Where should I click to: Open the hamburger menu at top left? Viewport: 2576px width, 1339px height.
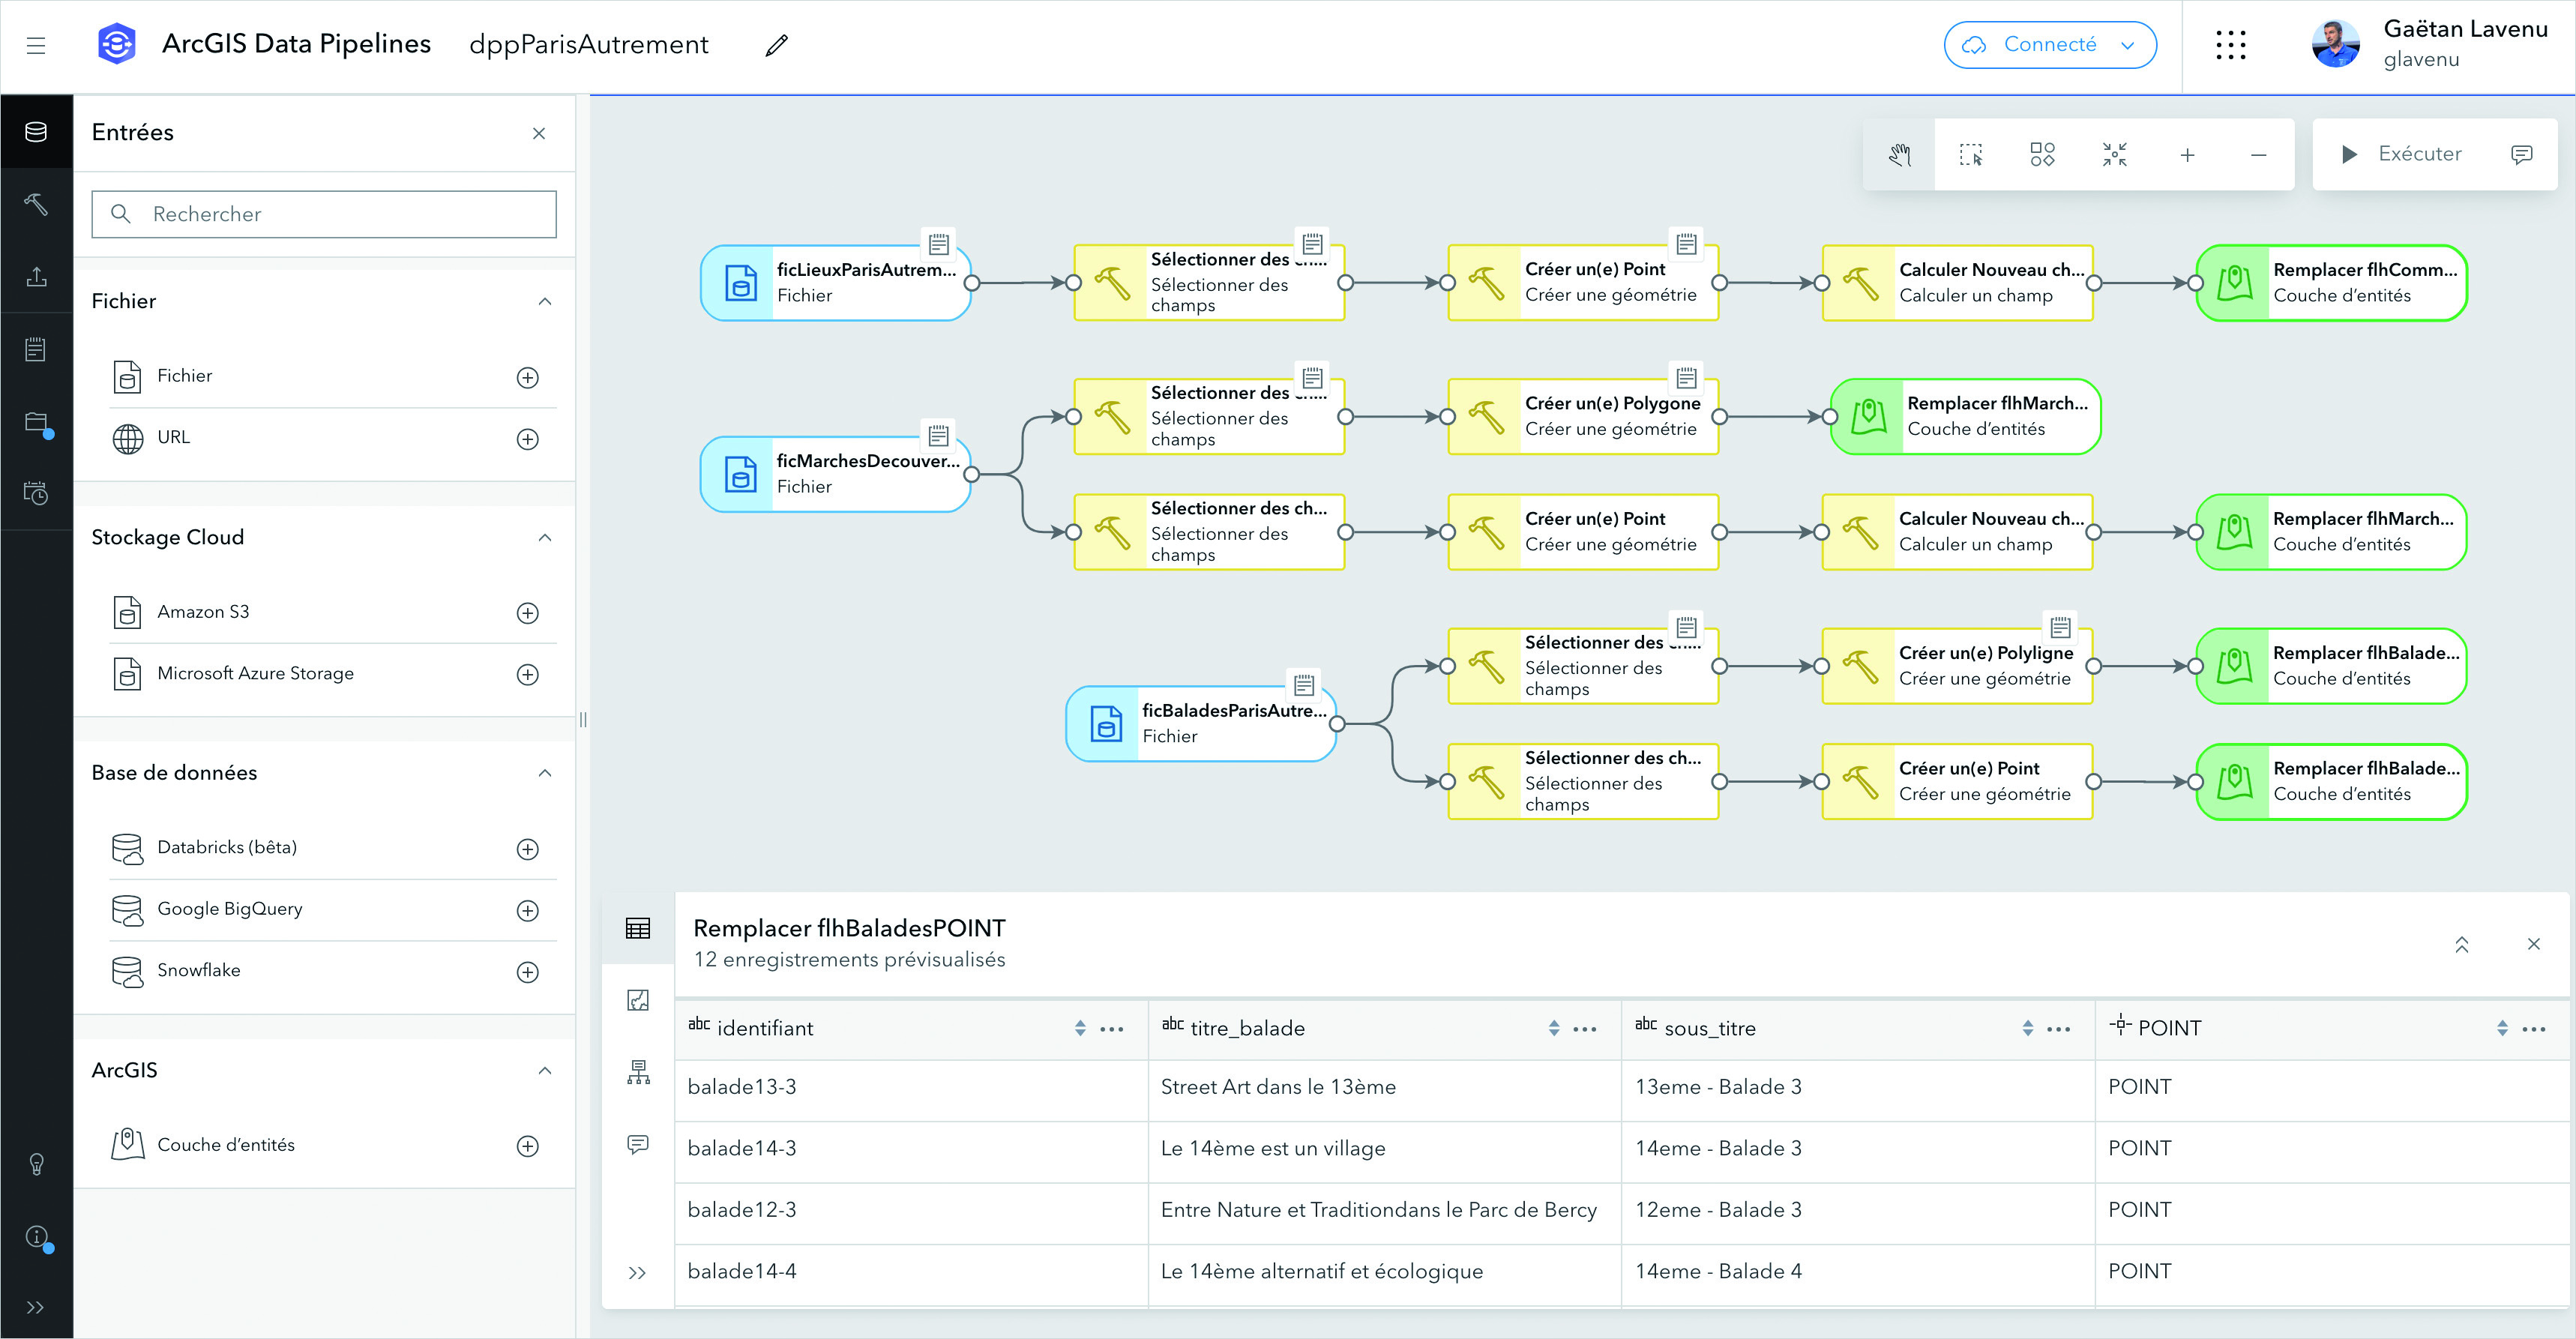click(x=36, y=45)
